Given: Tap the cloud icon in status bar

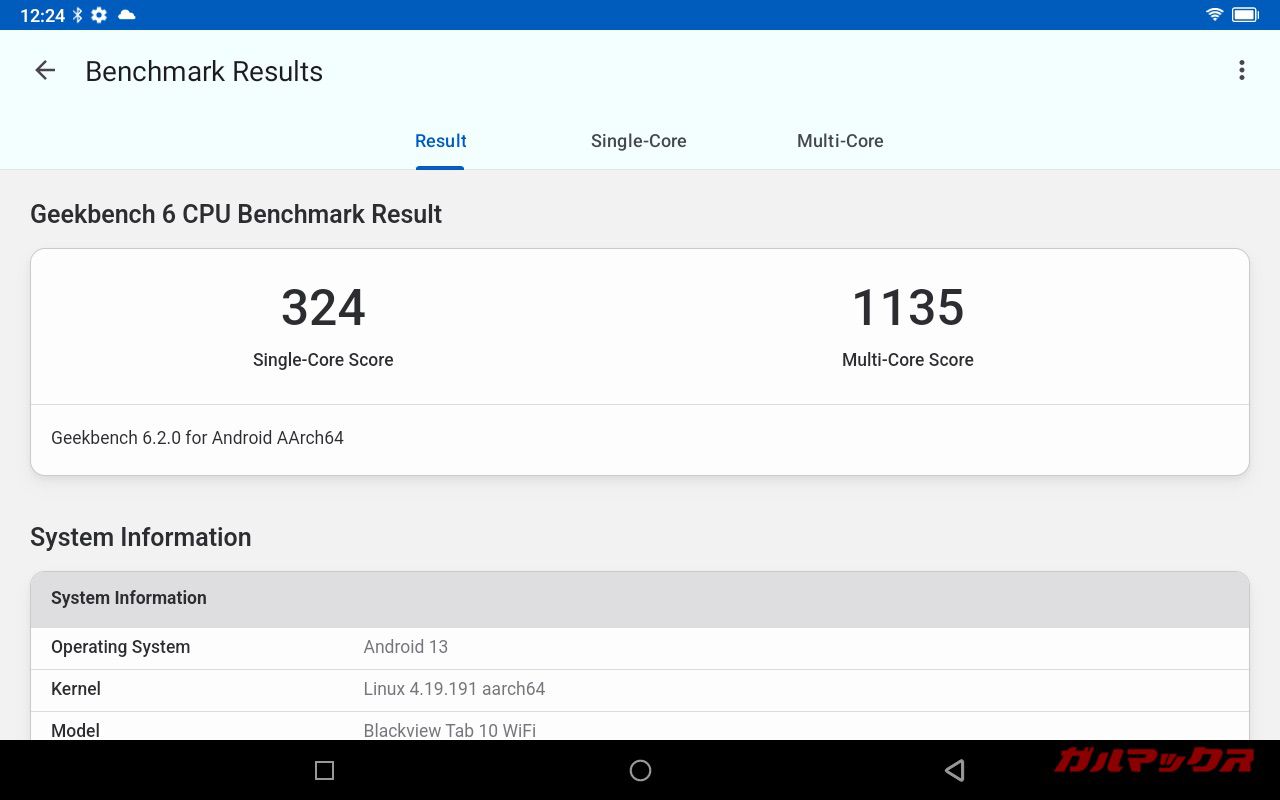Looking at the screenshot, I should coord(126,15).
